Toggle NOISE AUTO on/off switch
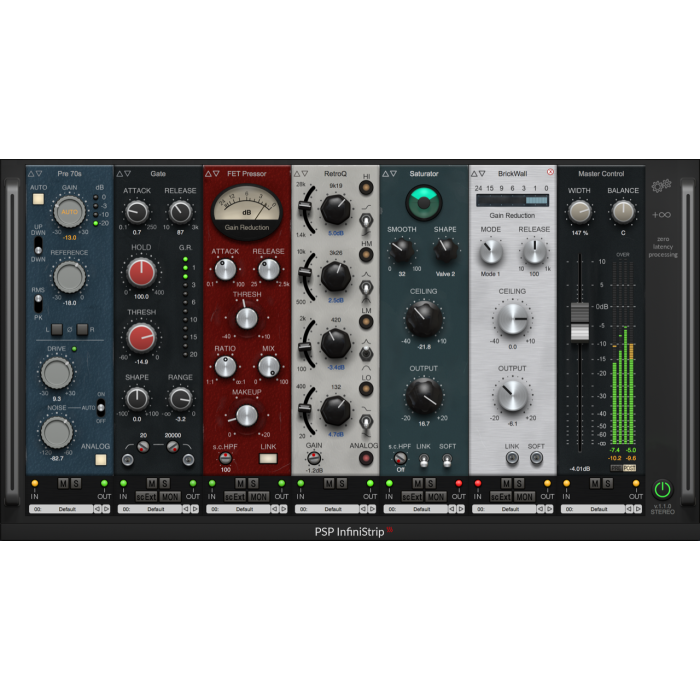This screenshot has width=700, height=700. (101, 408)
